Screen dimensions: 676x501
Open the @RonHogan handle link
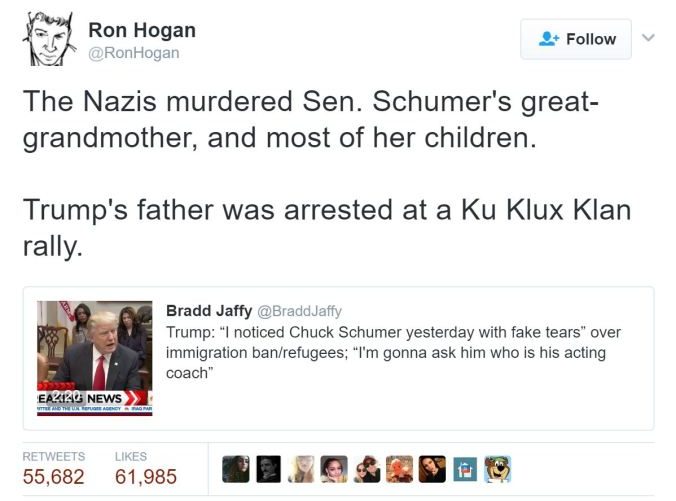[x=134, y=53]
